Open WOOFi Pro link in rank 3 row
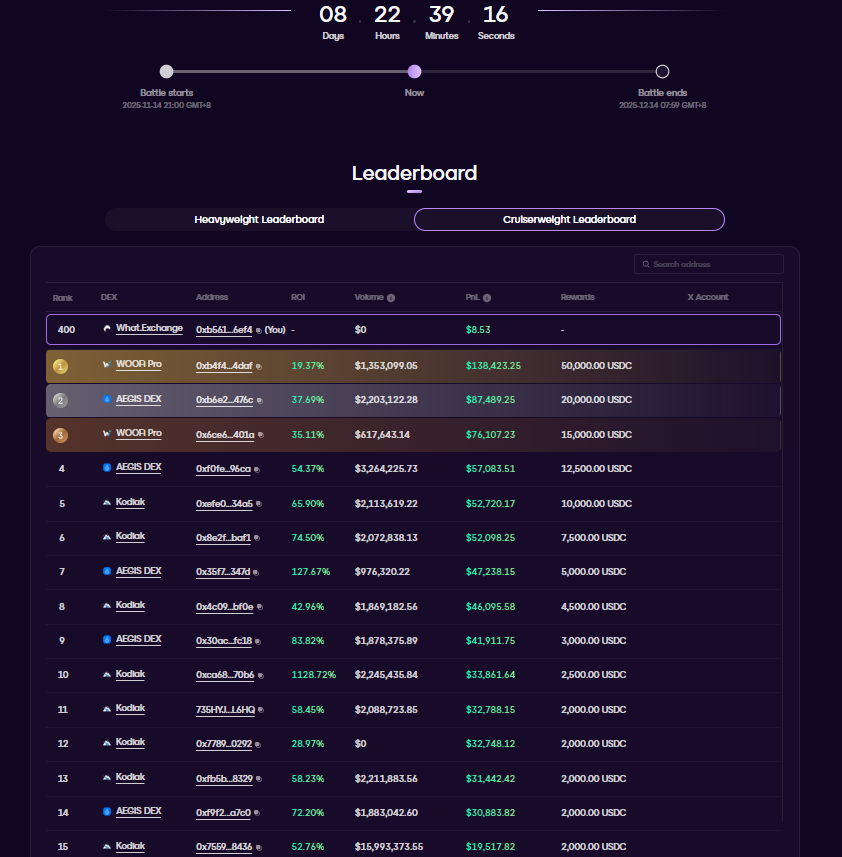This screenshot has width=842, height=857. coord(139,433)
